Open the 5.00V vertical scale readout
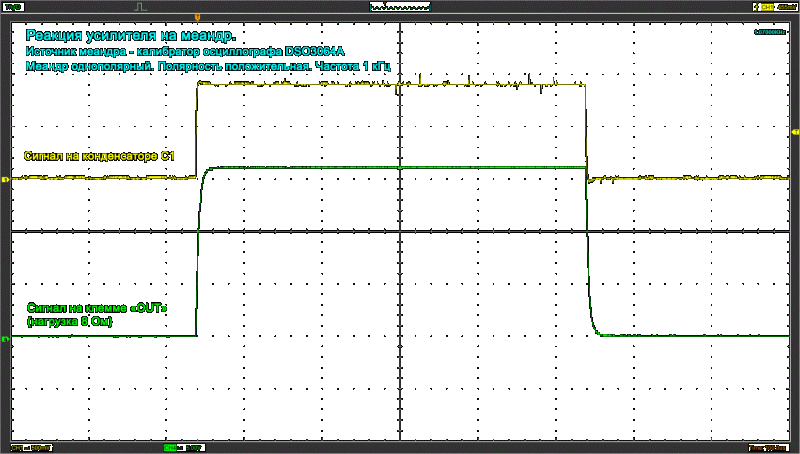Screen dimensions: 800x454 [190, 448]
